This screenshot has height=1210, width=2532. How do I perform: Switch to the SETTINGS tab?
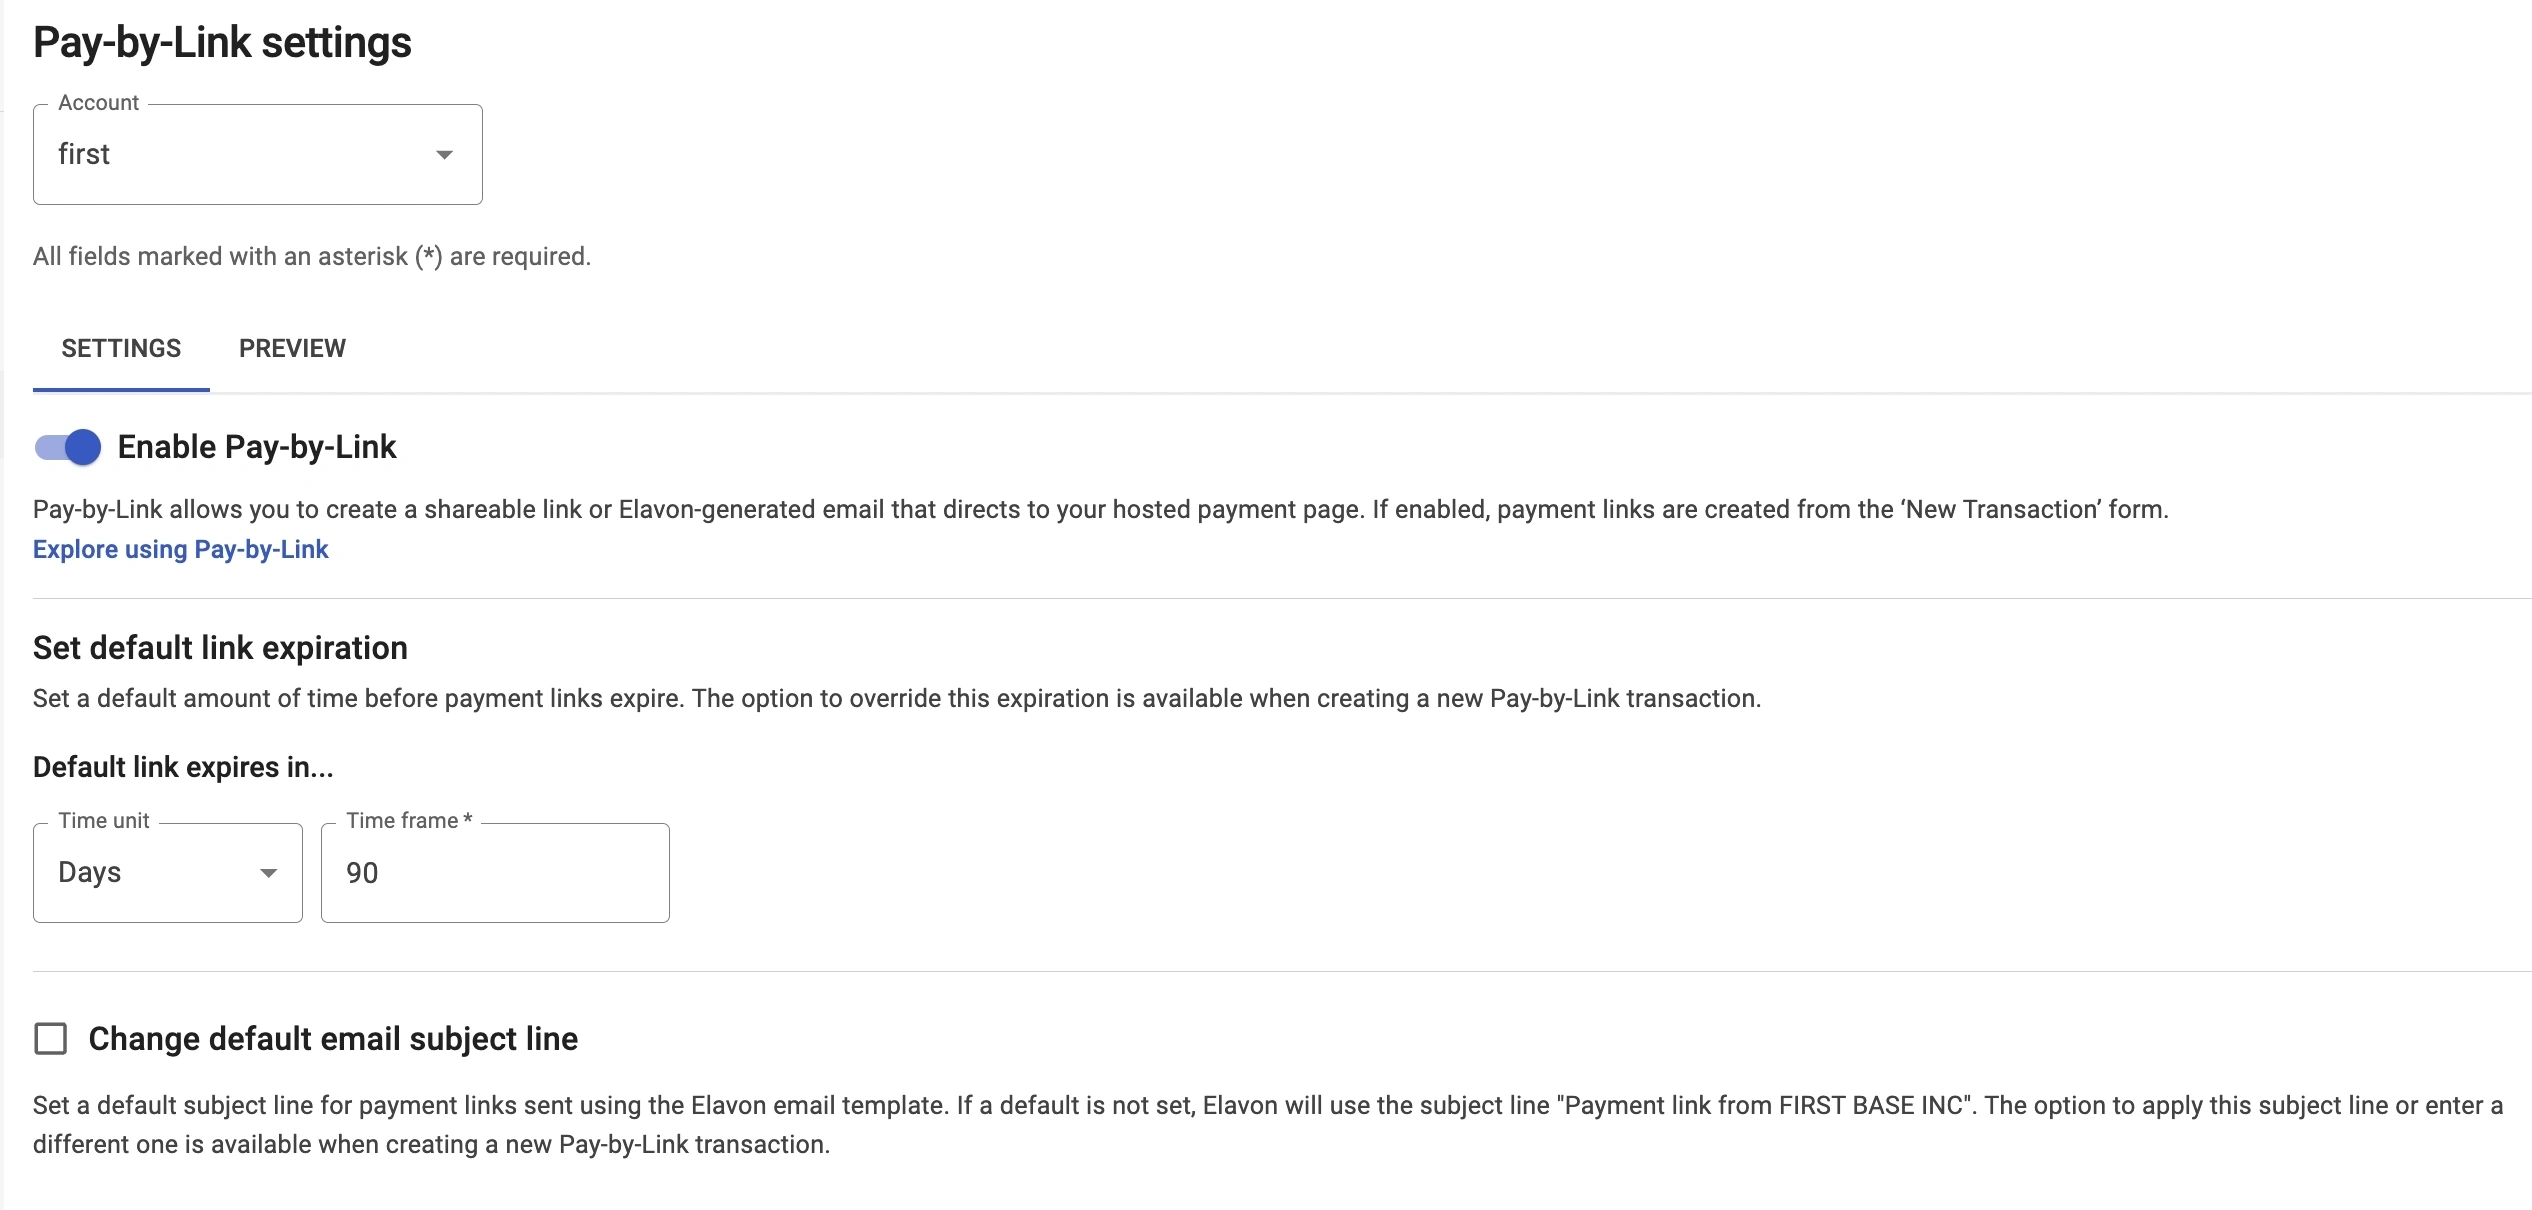click(x=121, y=349)
